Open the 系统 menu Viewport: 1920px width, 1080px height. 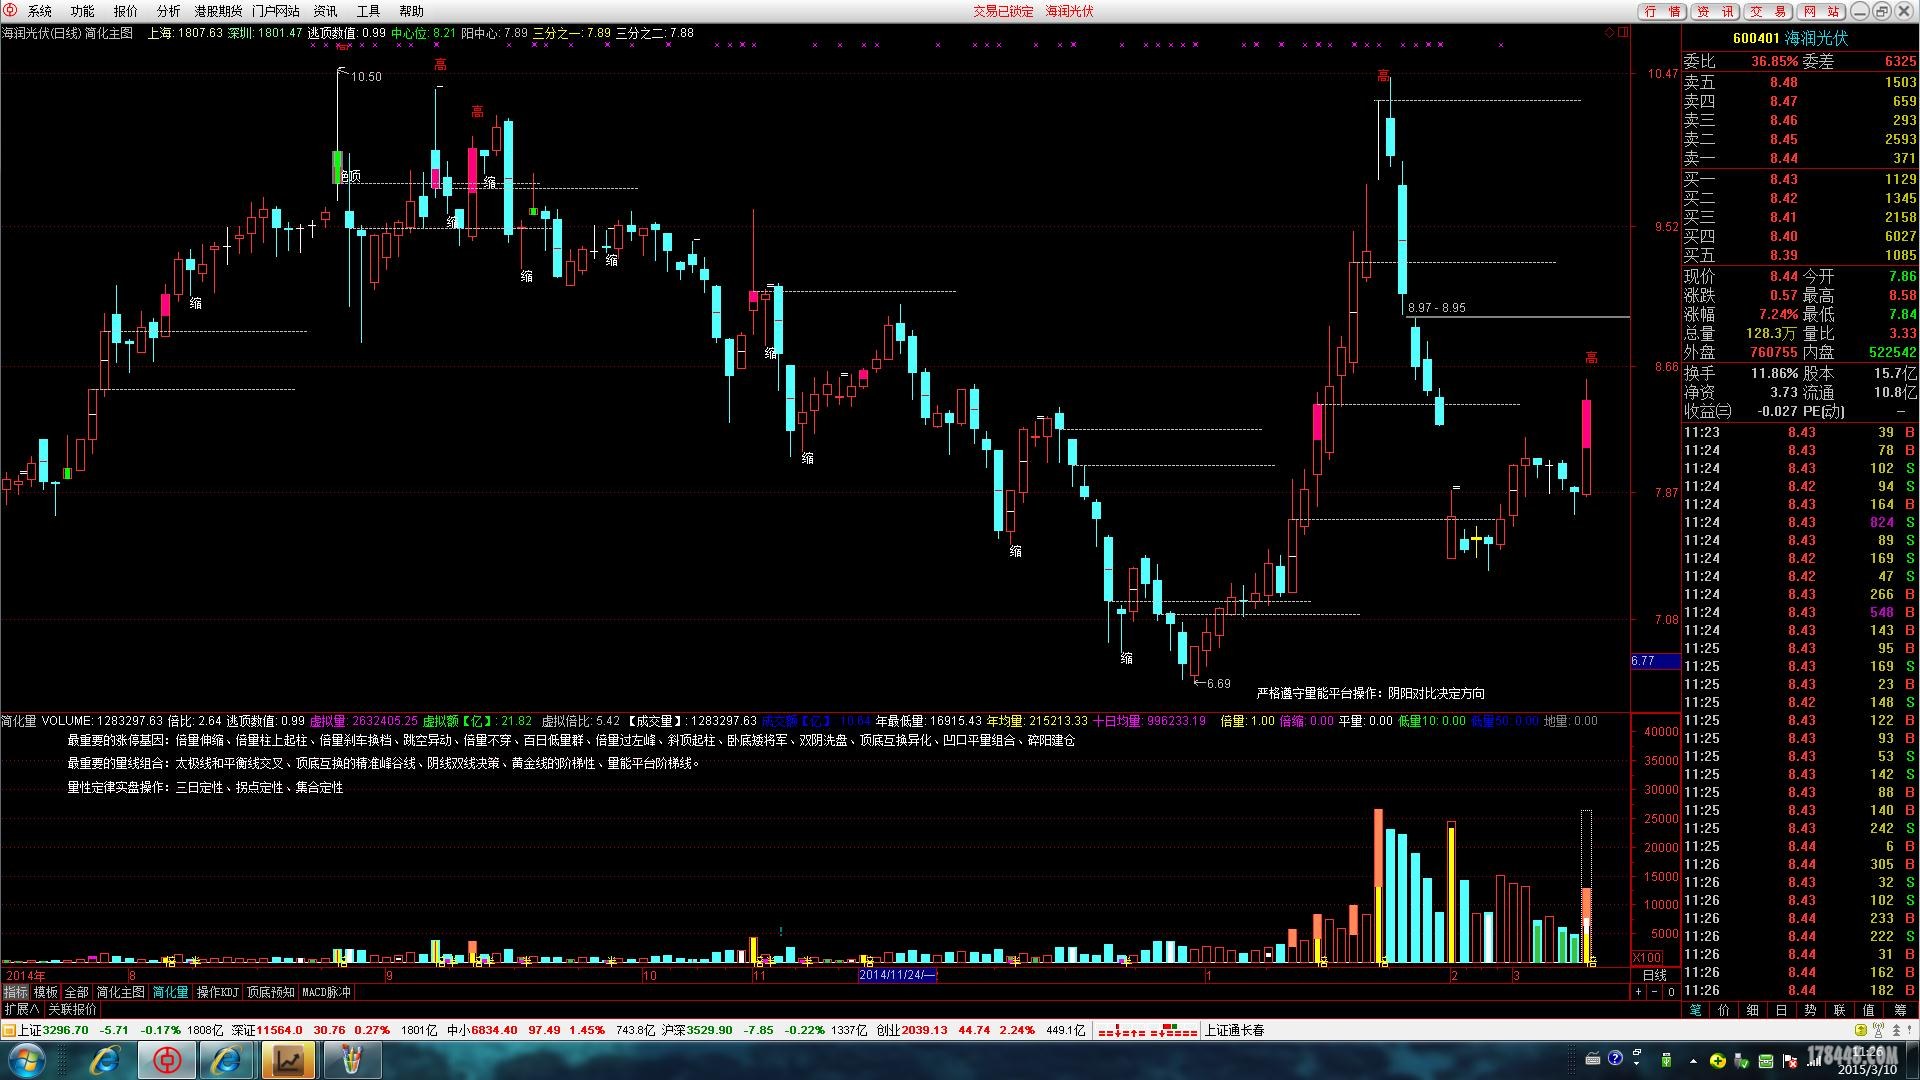40,11
